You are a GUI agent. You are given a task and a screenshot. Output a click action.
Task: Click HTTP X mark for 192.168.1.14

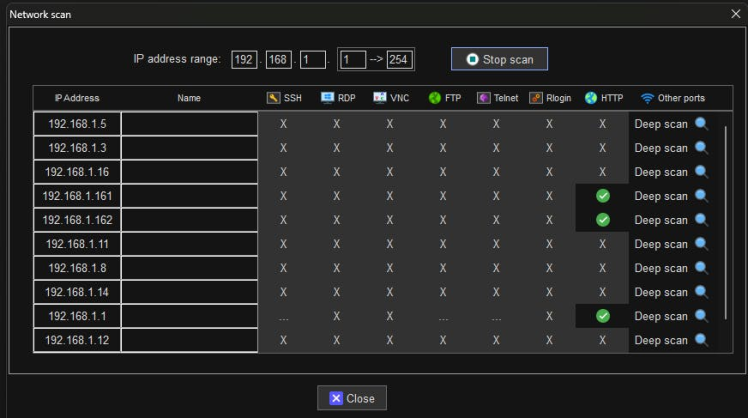(x=603, y=292)
